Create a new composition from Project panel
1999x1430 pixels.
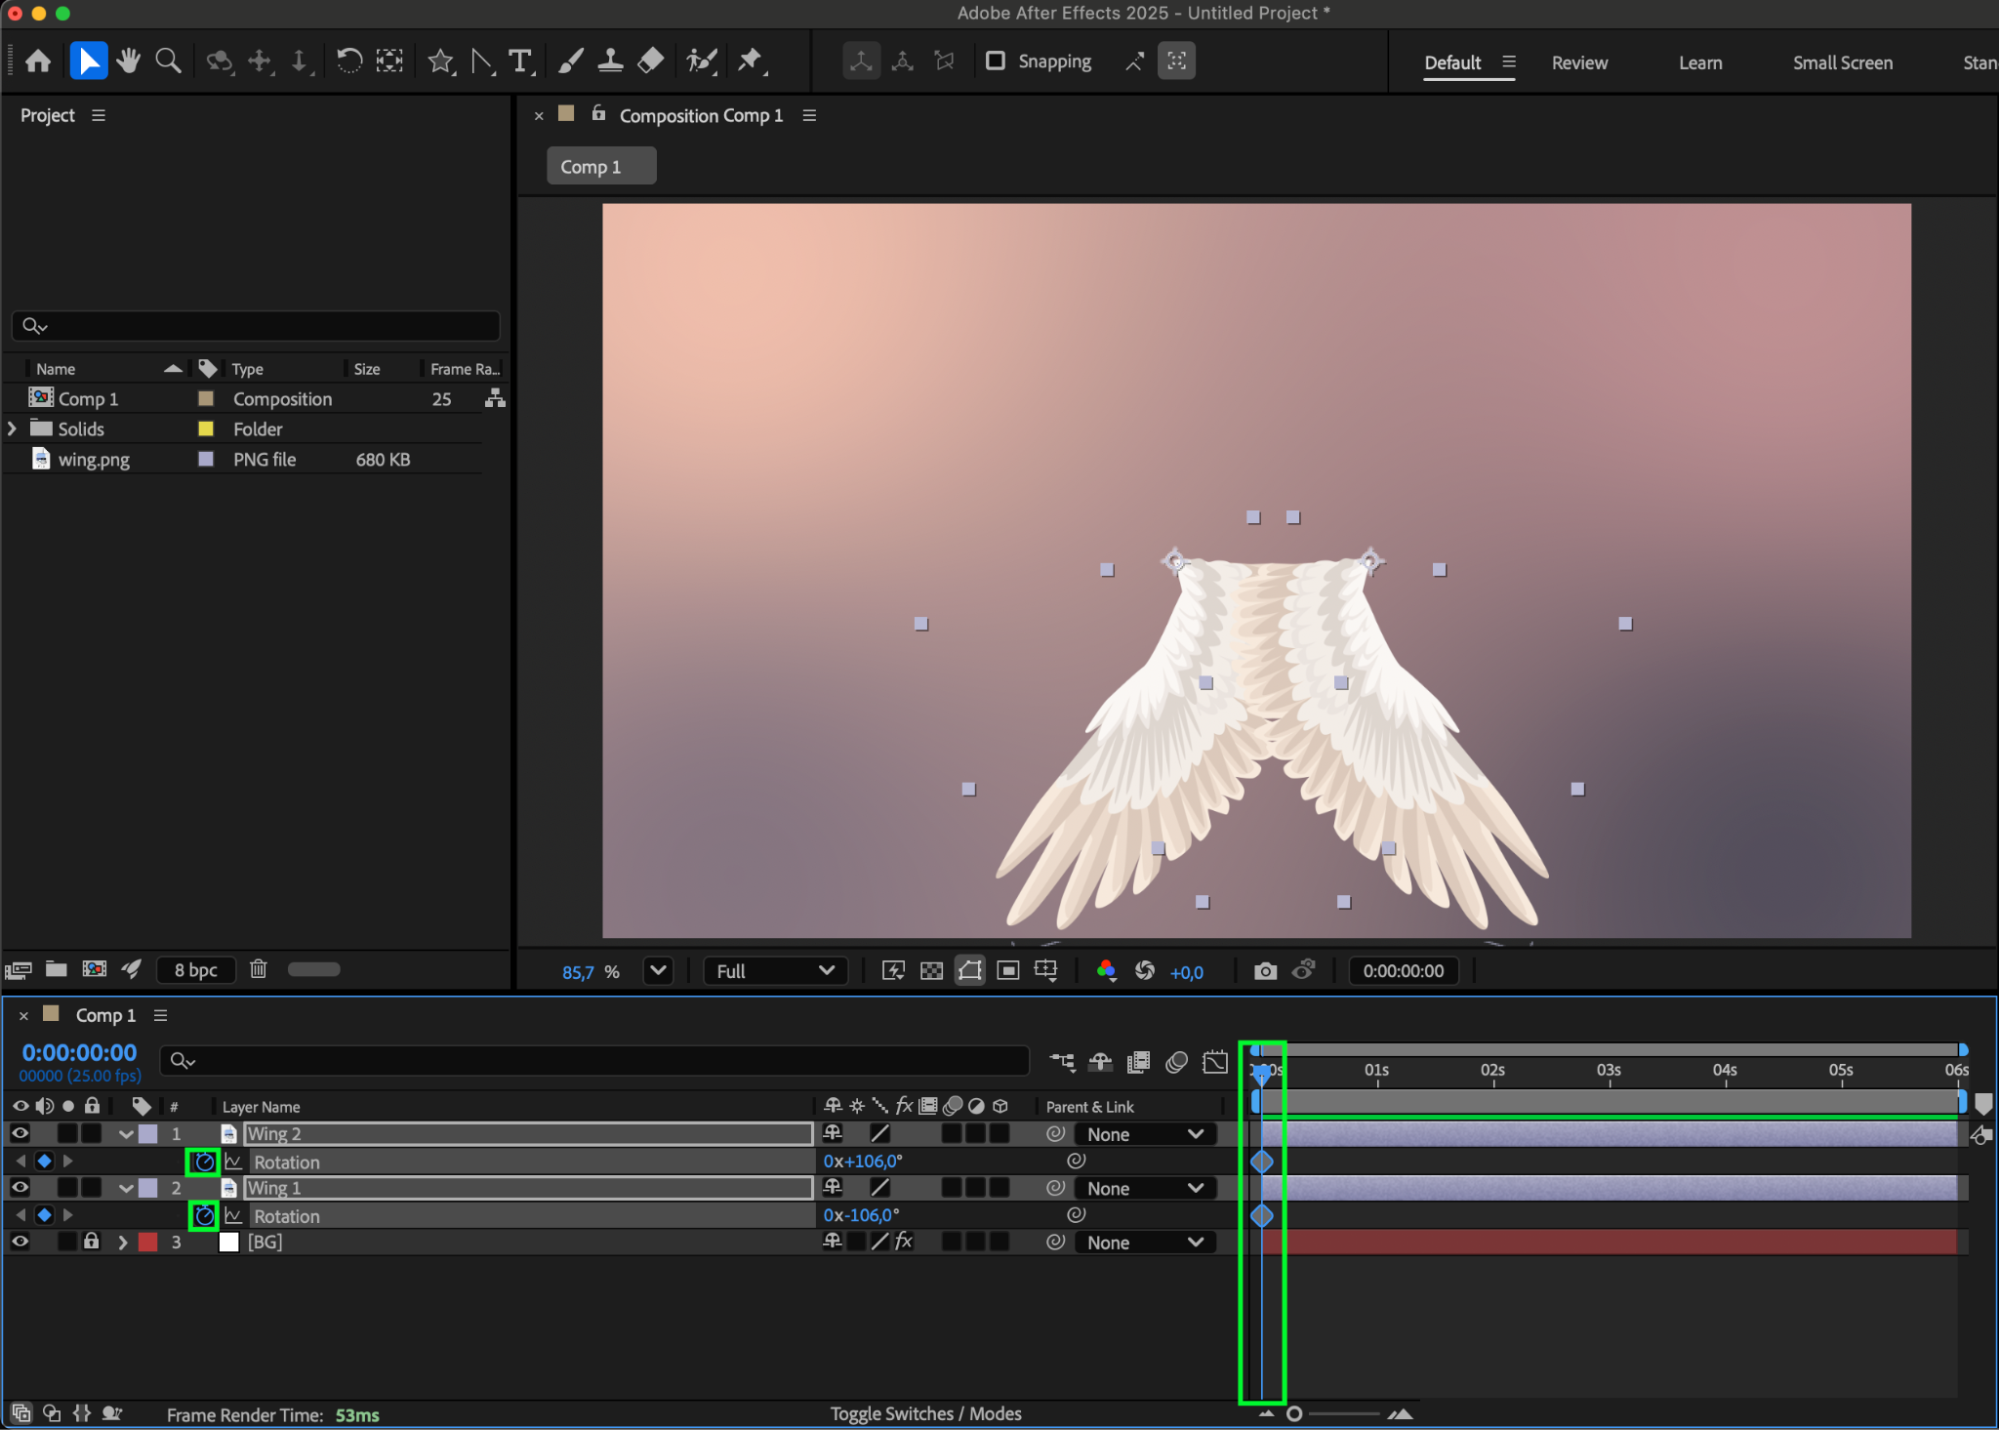click(94, 969)
